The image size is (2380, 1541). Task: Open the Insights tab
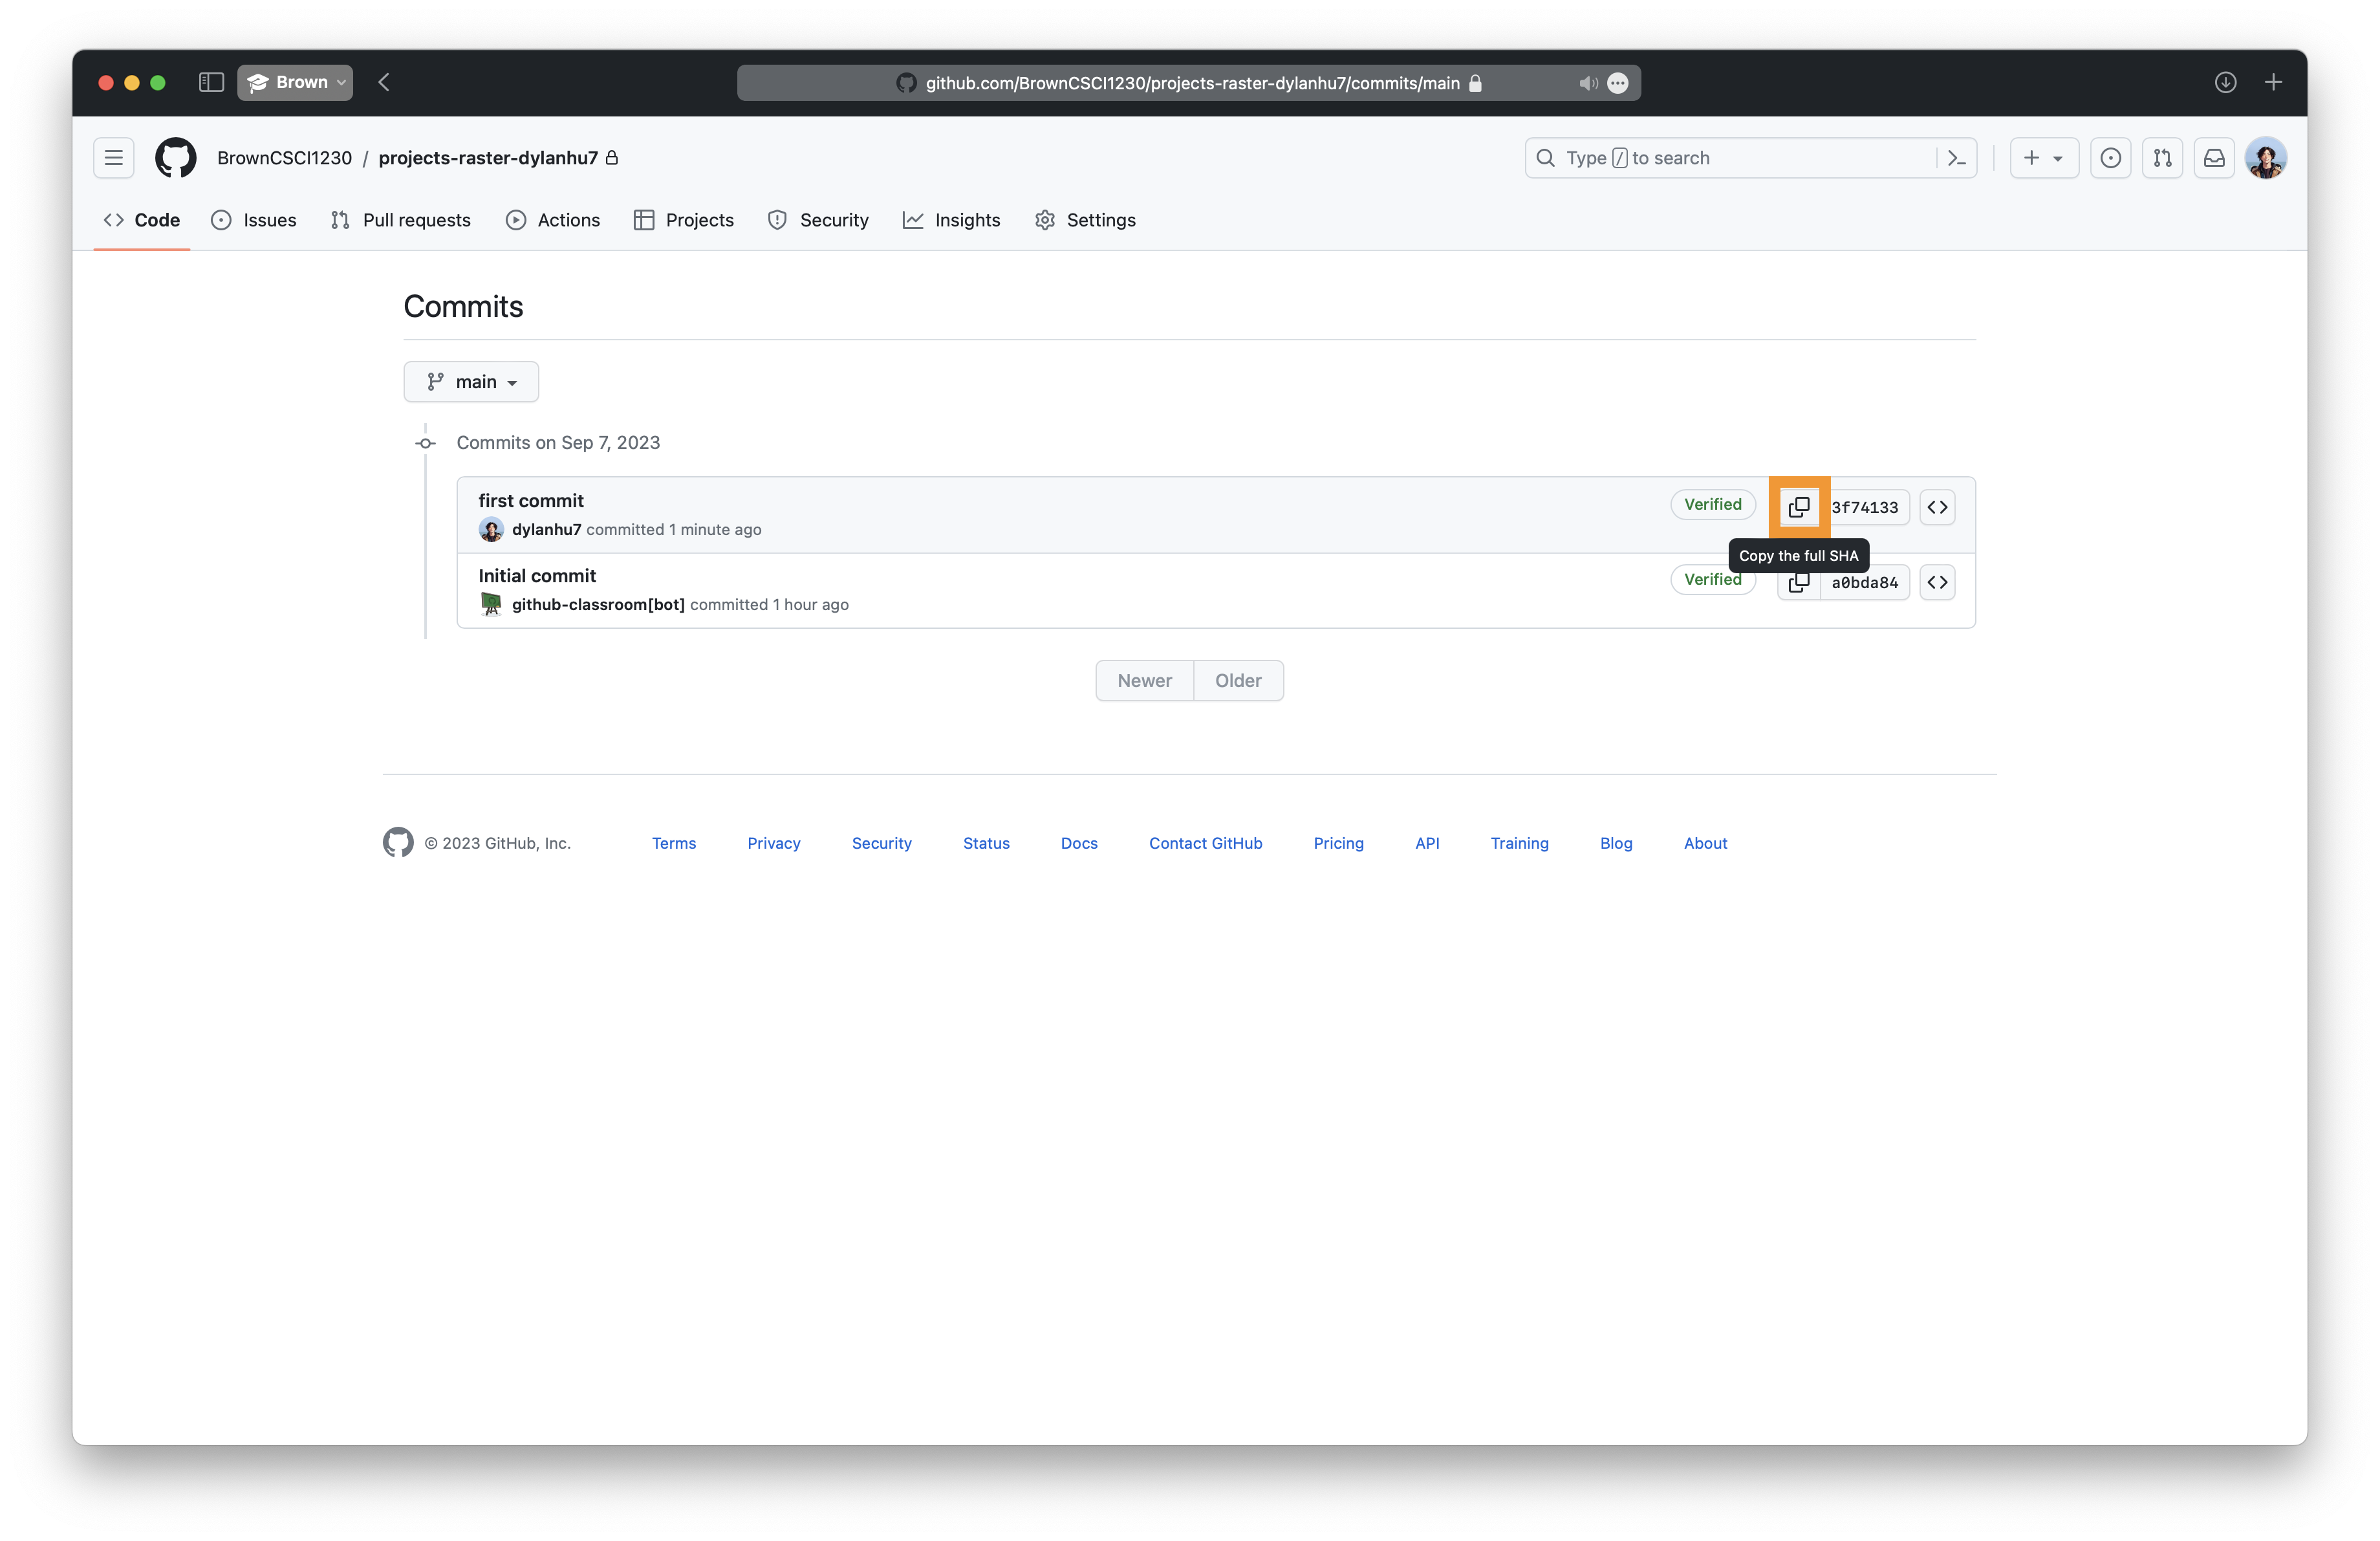[951, 220]
